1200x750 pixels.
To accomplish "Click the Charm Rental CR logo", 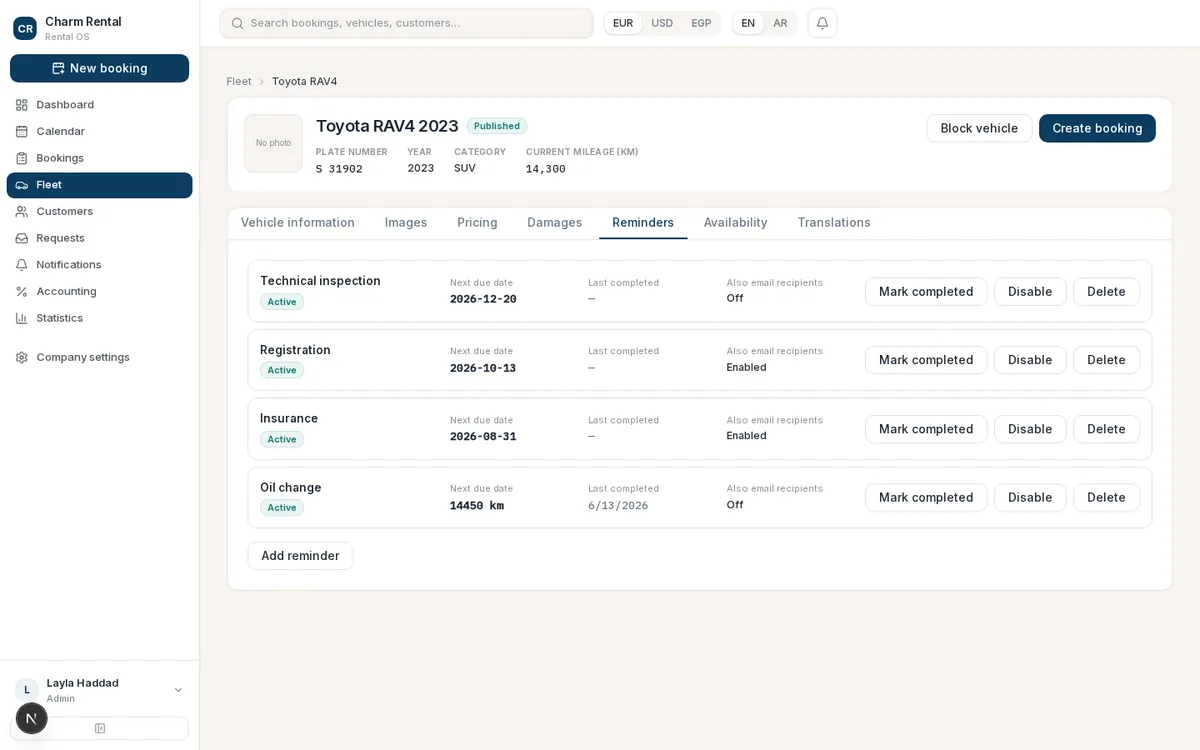I will tap(25, 28).
